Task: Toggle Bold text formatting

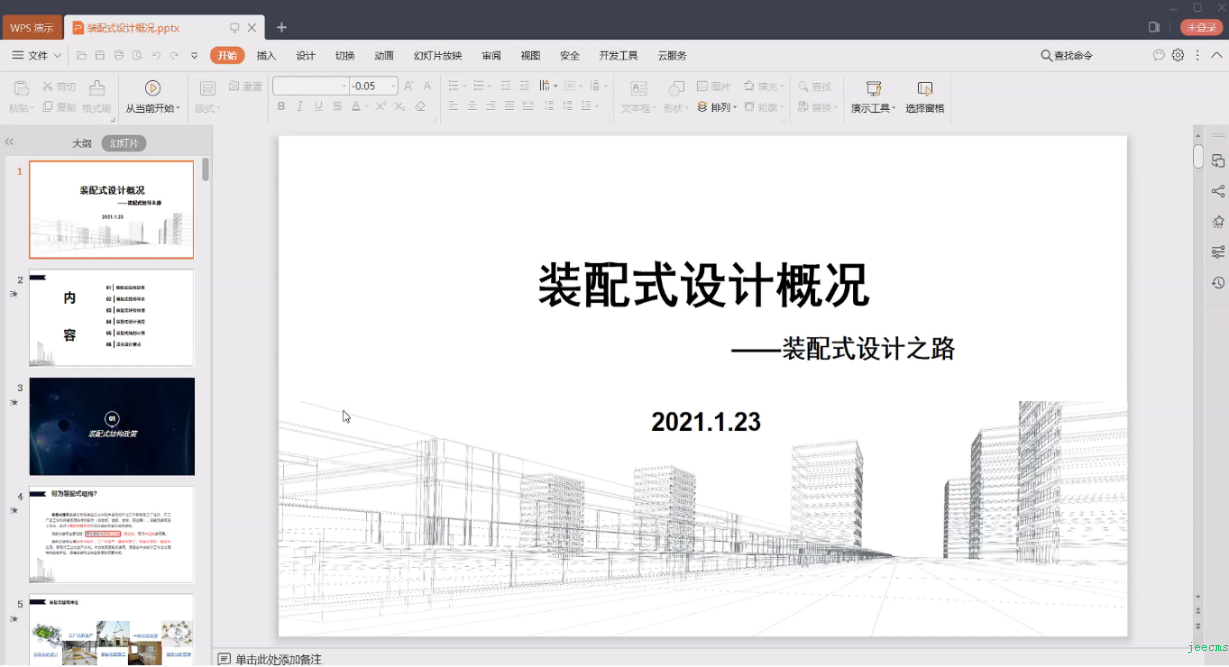Action: (x=281, y=106)
